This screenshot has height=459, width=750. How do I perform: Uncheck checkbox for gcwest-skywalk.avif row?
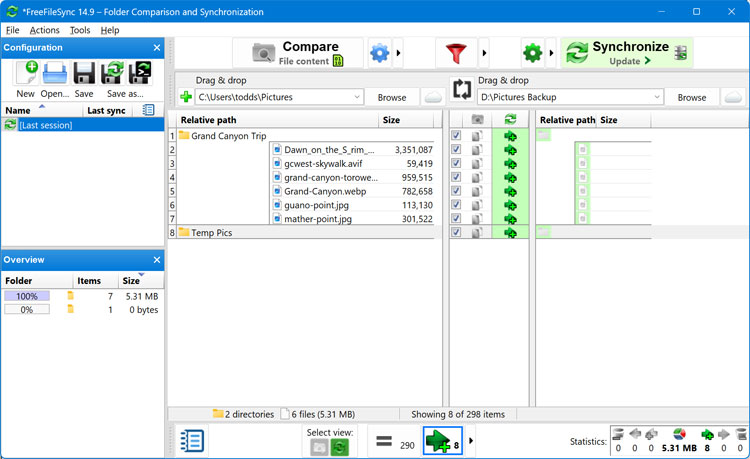coord(456,163)
